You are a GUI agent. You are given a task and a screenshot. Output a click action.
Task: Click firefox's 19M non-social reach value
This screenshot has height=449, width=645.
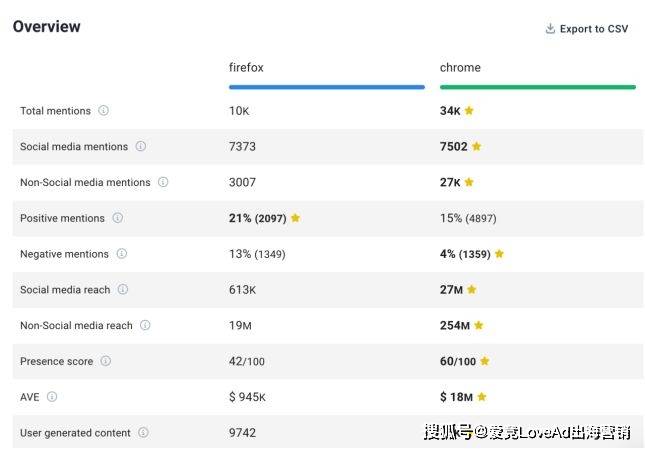point(240,325)
